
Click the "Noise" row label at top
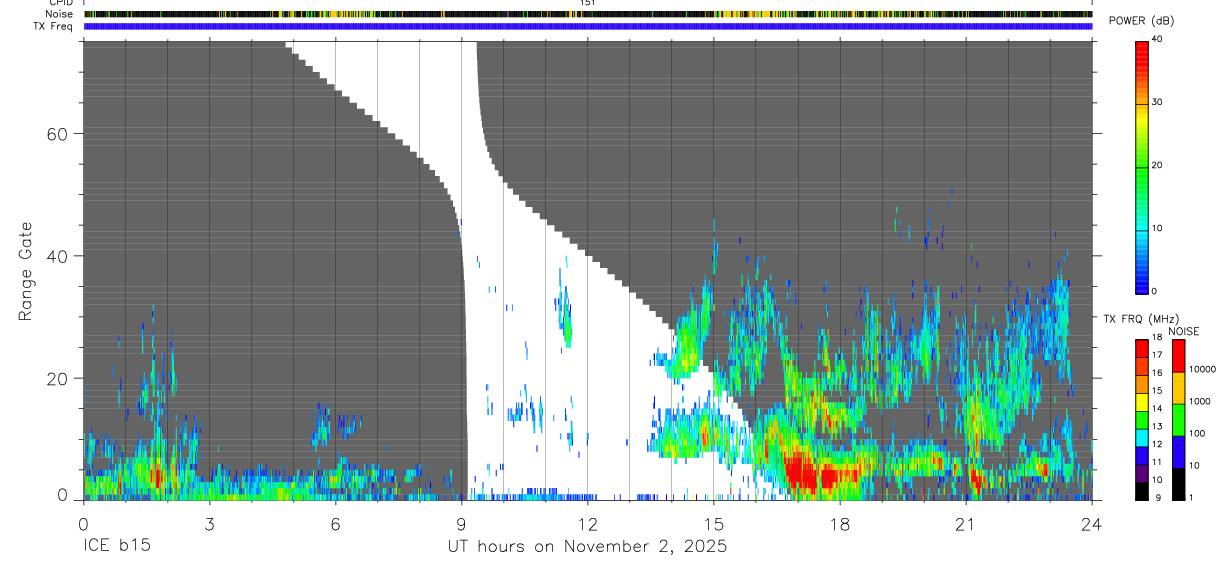point(60,14)
